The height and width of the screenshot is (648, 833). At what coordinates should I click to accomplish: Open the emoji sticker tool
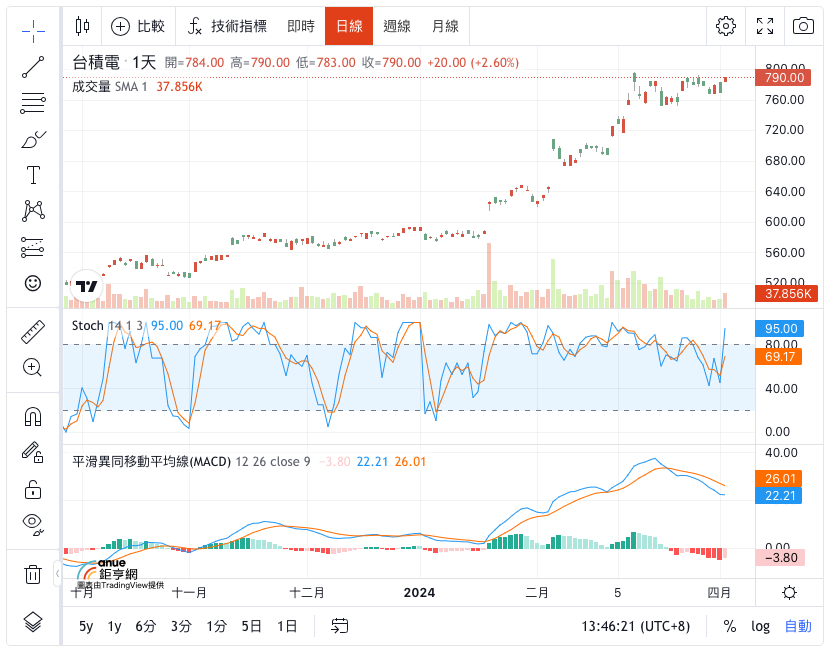(33, 283)
